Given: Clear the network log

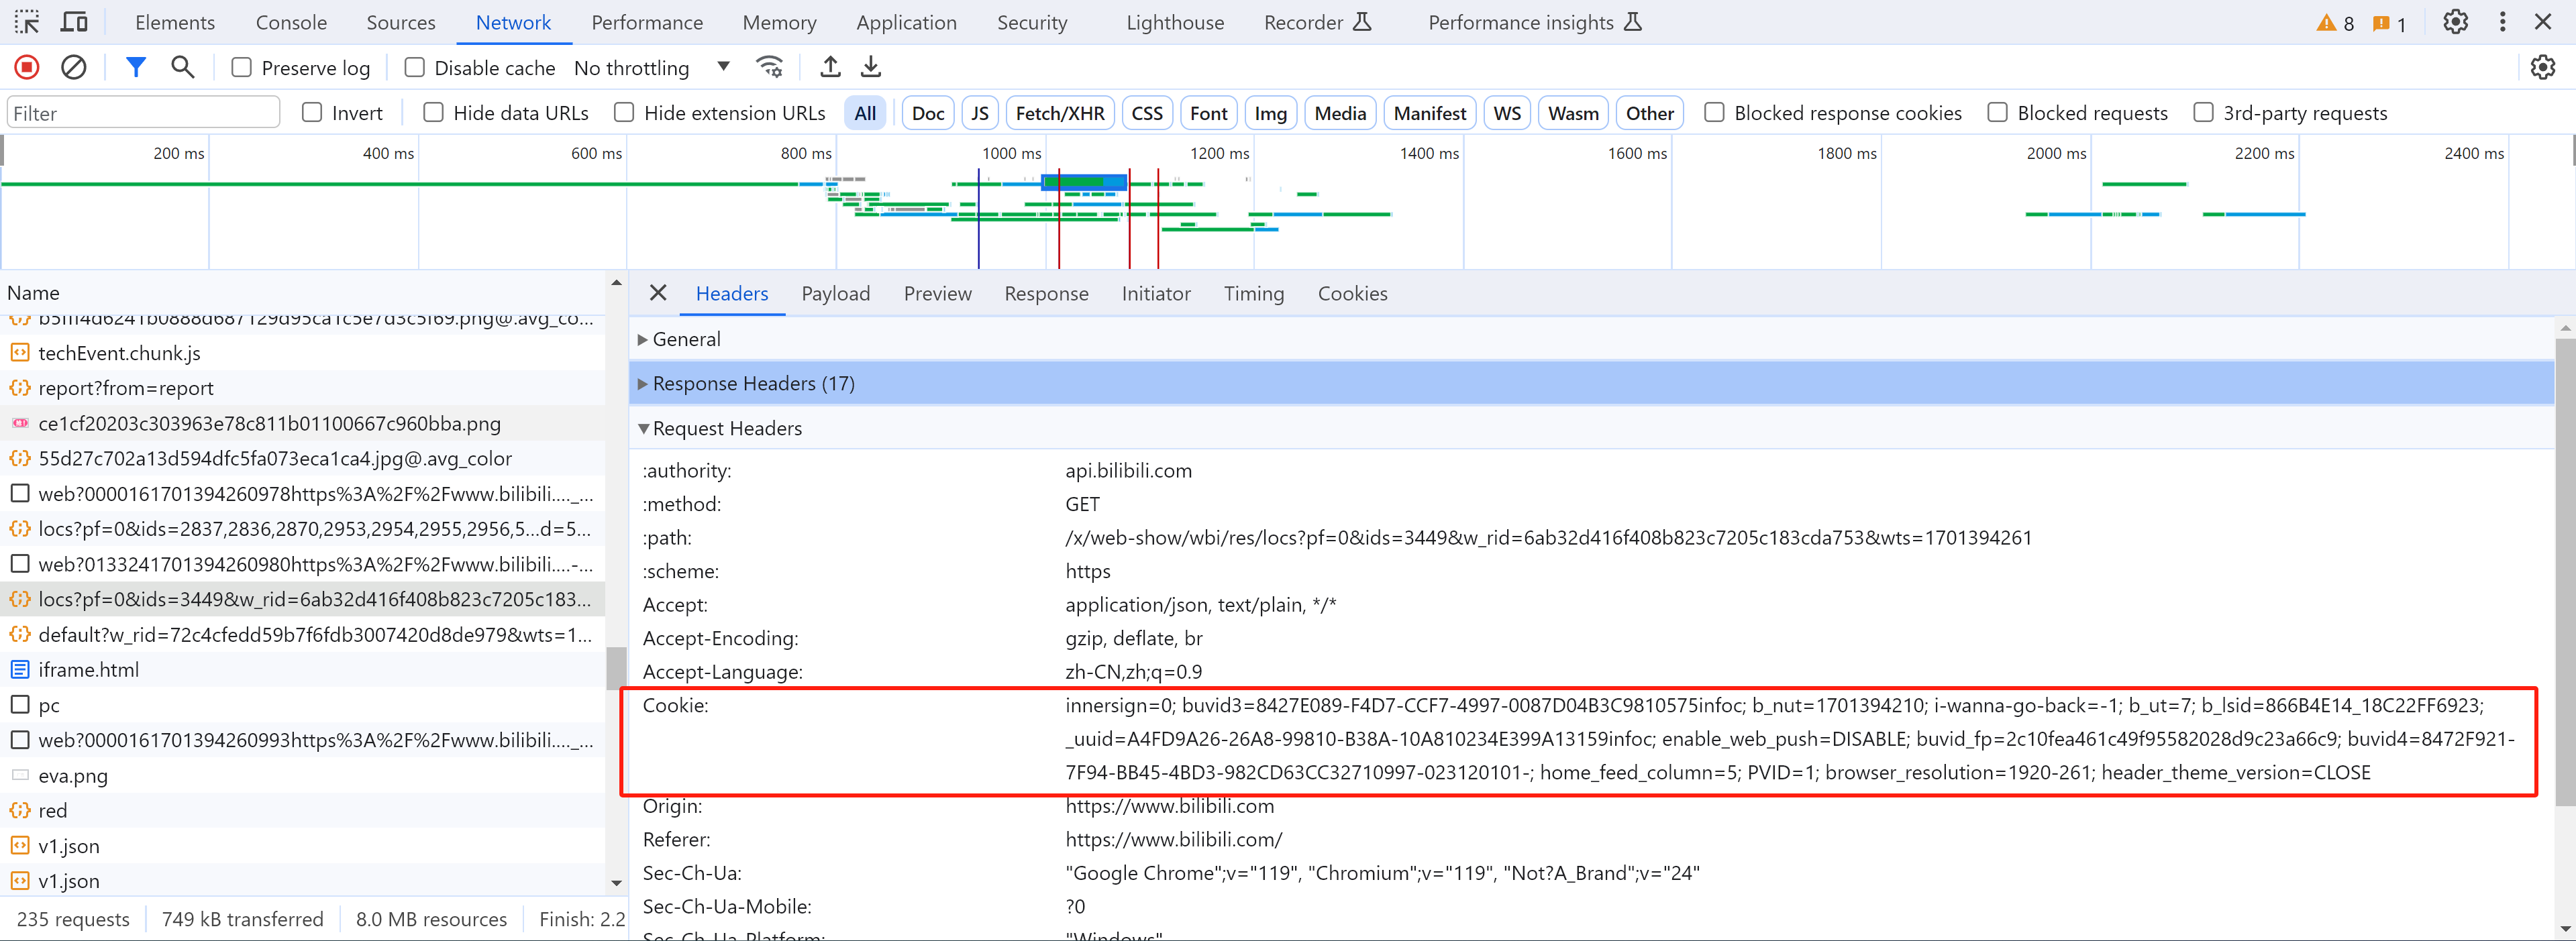Looking at the screenshot, I should pyautogui.click(x=74, y=67).
